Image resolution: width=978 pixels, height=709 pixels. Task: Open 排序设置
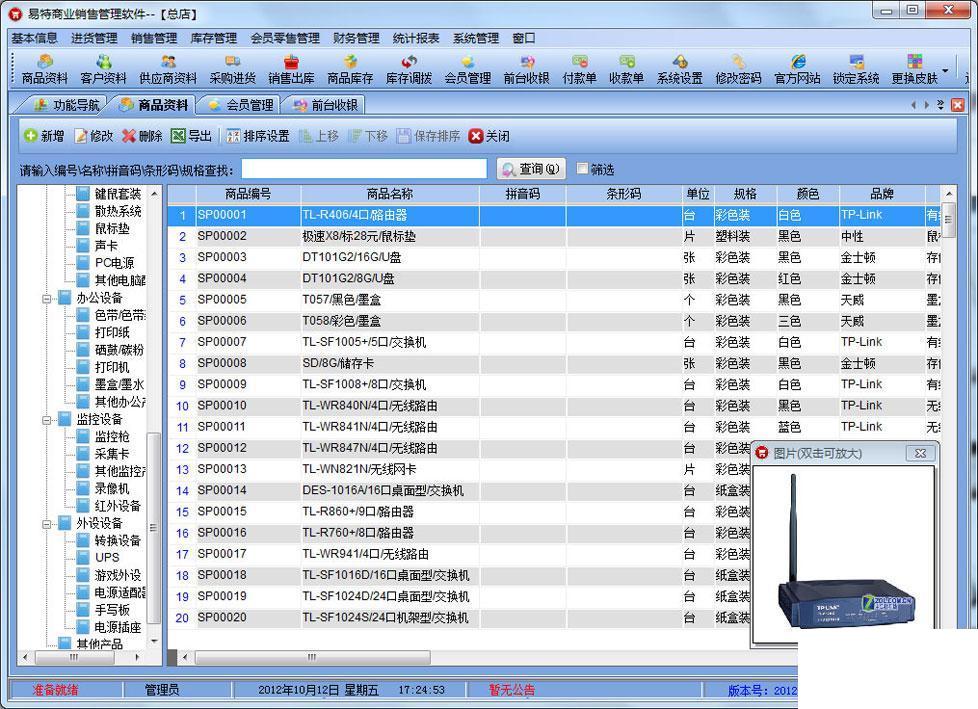point(258,136)
